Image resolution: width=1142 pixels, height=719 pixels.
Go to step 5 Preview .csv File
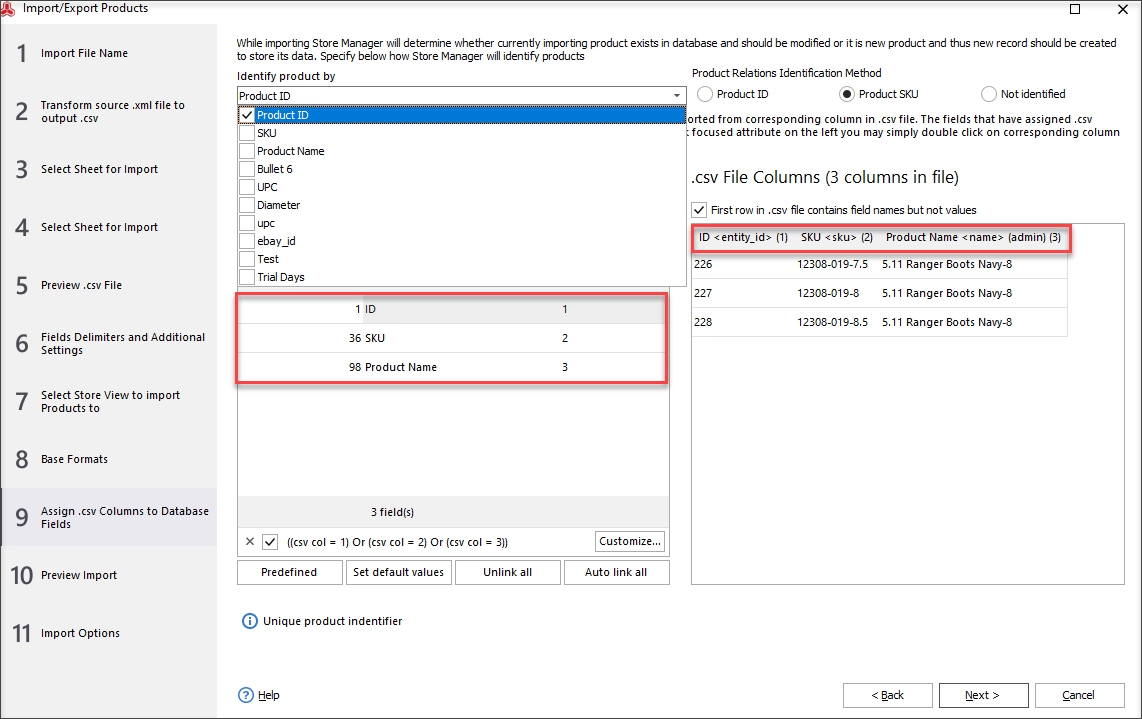click(x=109, y=285)
